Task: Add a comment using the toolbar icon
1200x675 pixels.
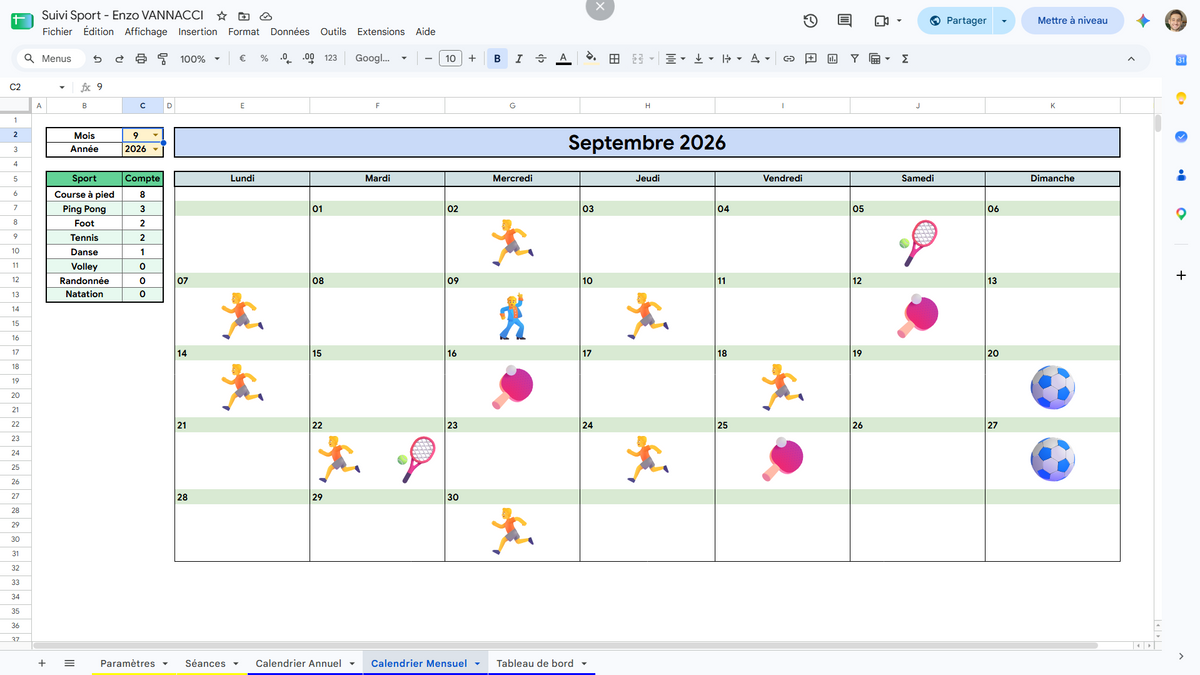Action: 810,59
